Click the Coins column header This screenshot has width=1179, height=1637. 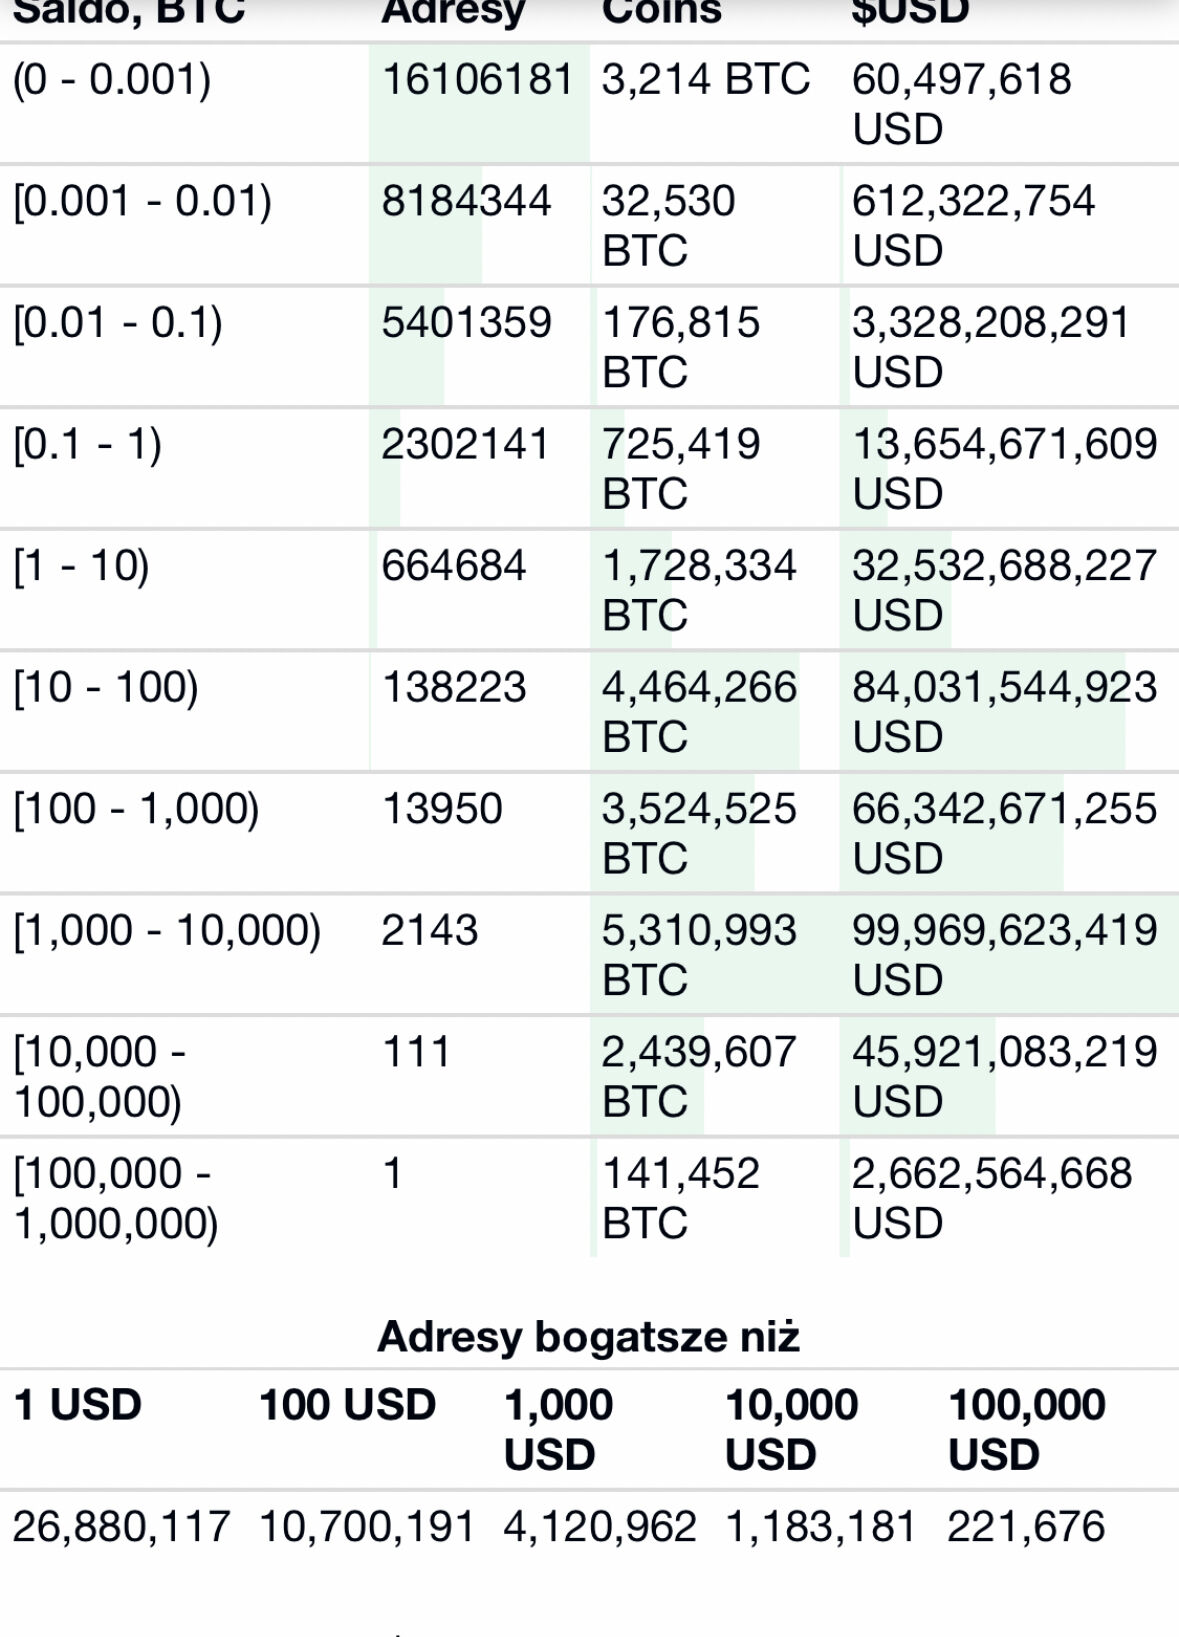point(661,12)
